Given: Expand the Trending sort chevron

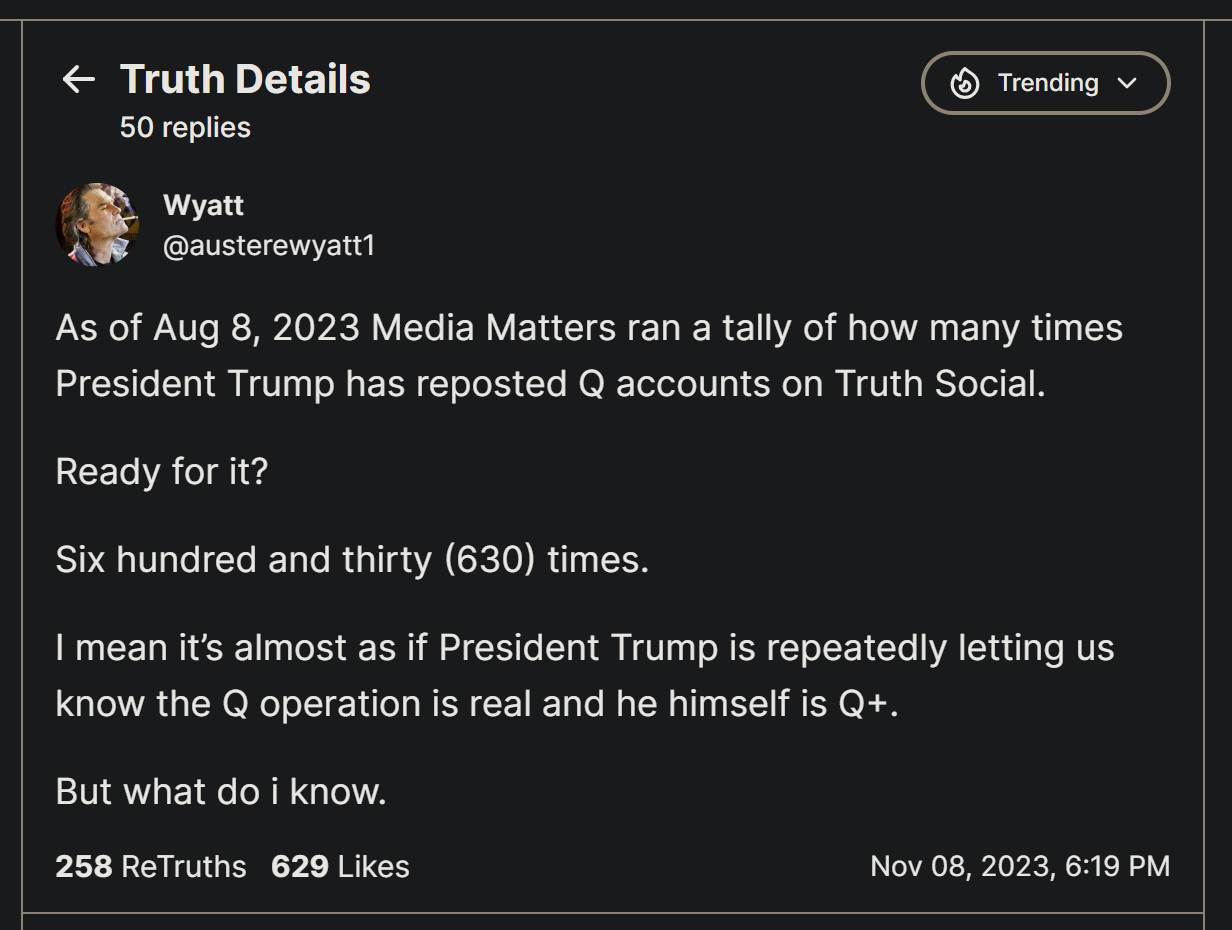Looking at the screenshot, I should click(x=1128, y=83).
